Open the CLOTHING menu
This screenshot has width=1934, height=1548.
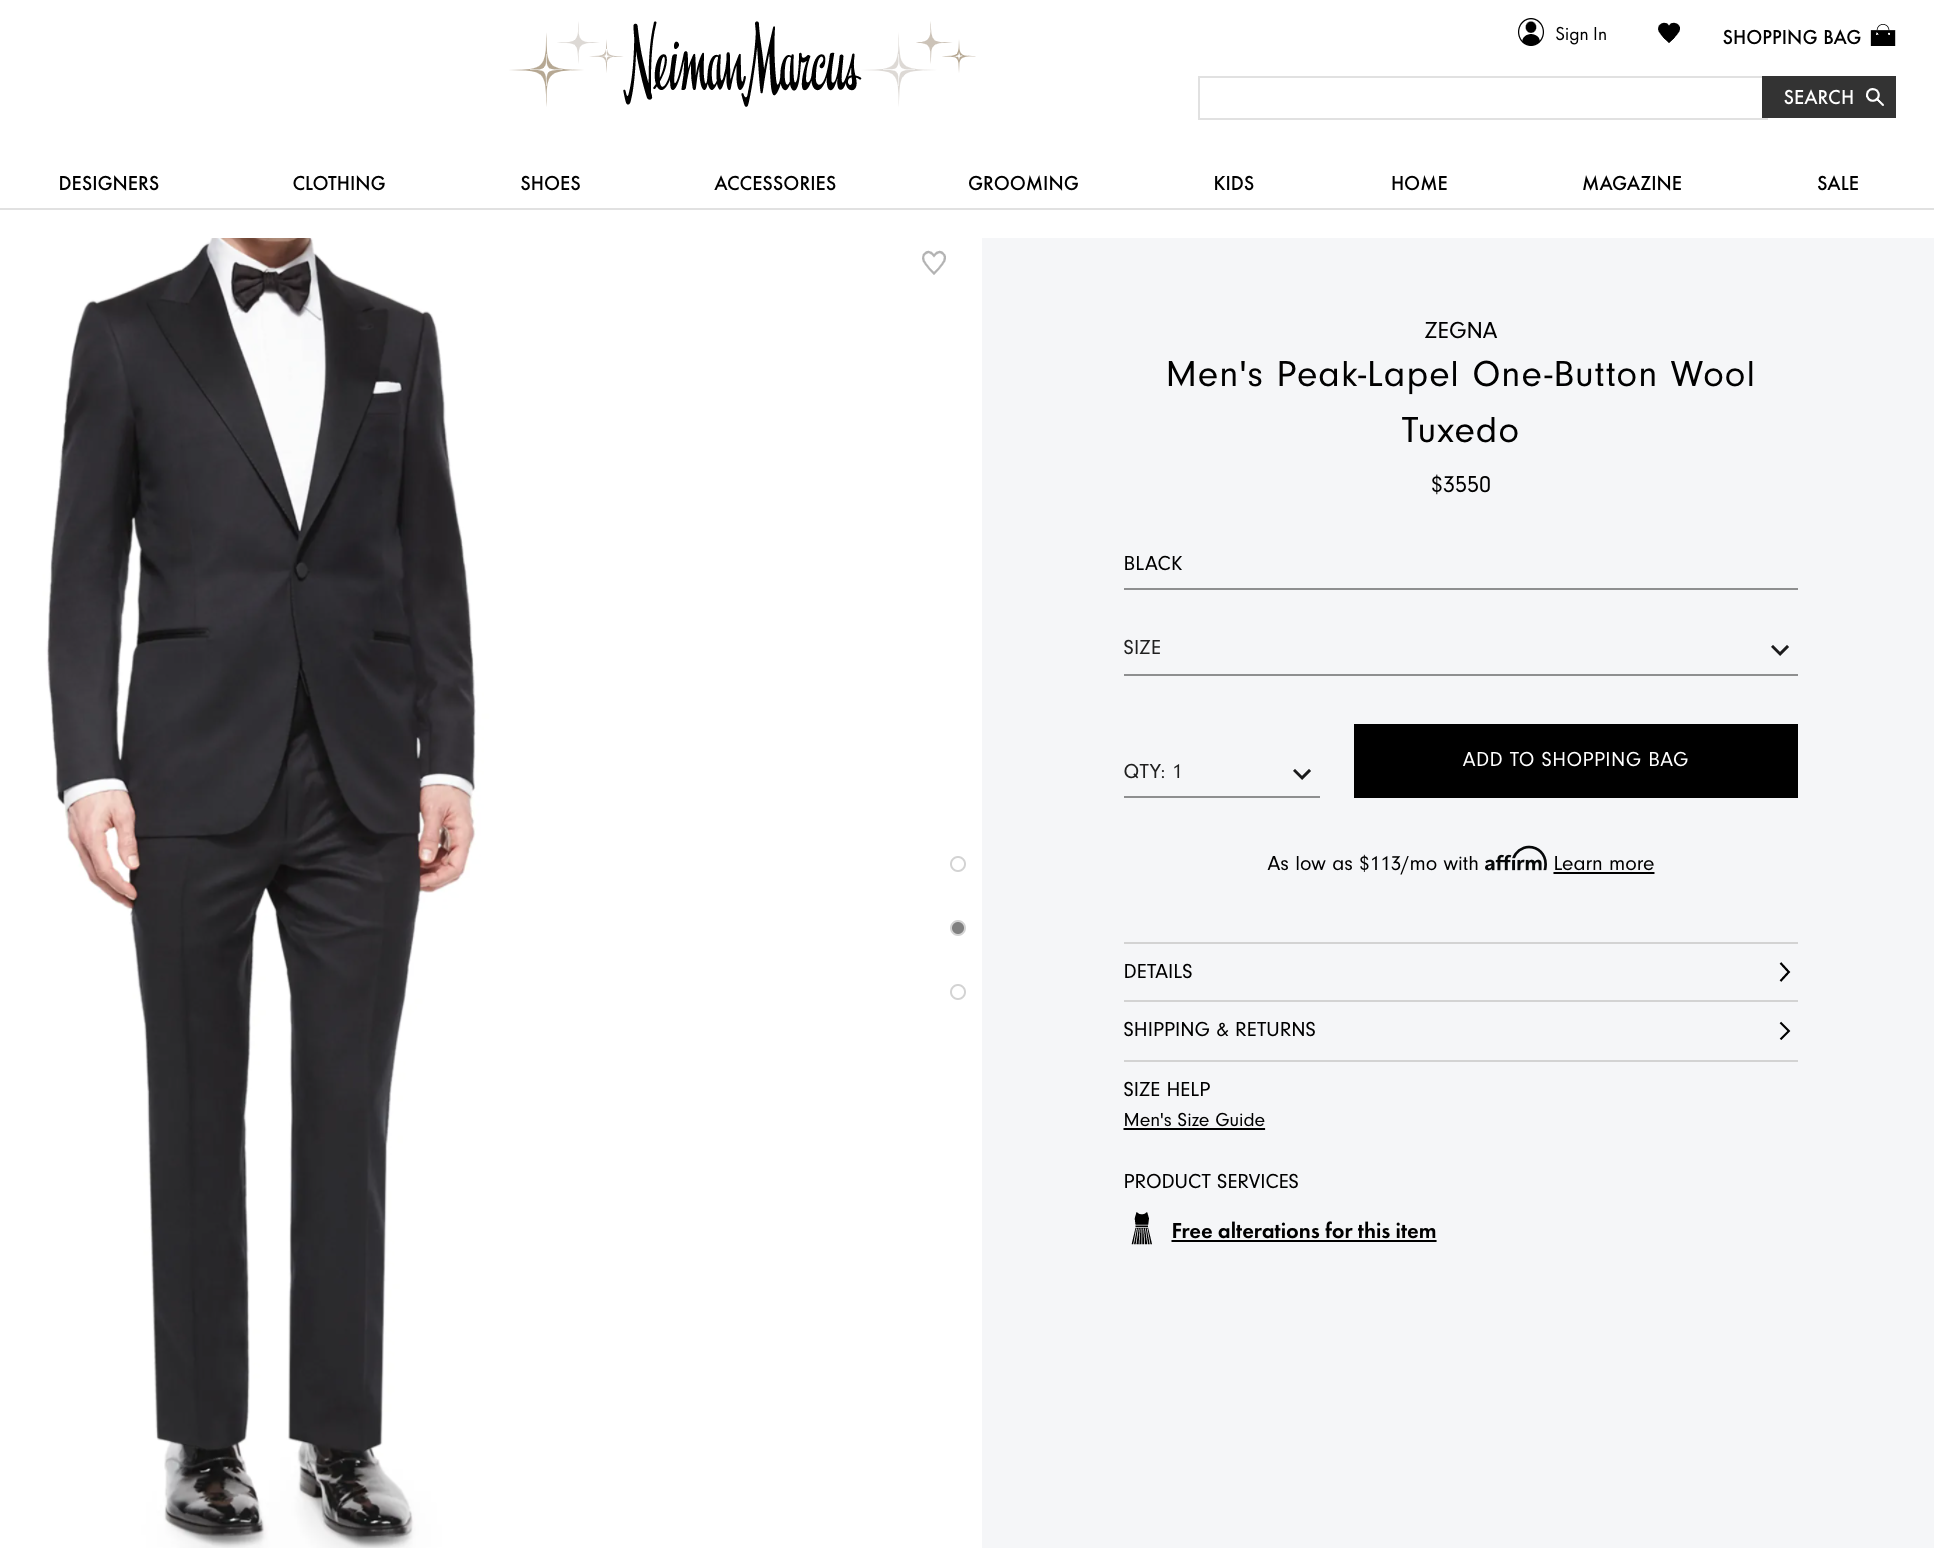[338, 183]
